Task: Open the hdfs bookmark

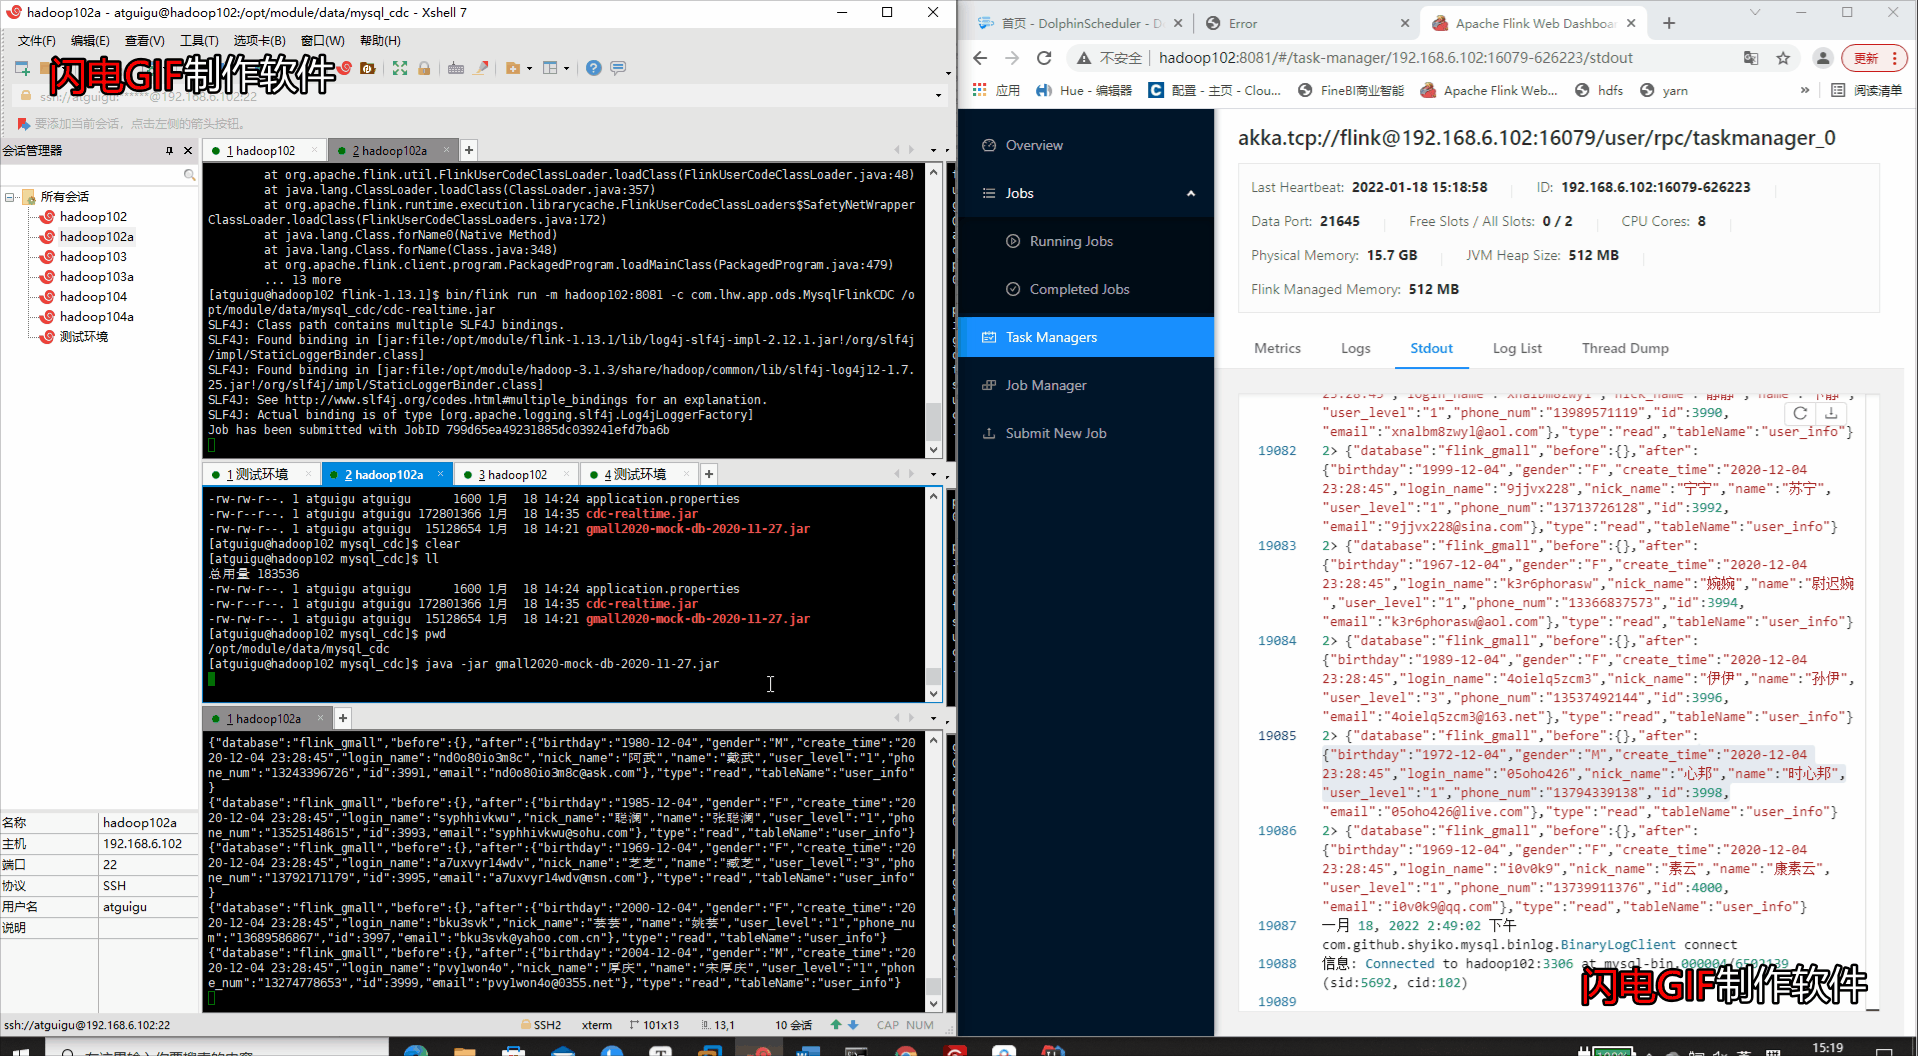Action: click(1599, 90)
